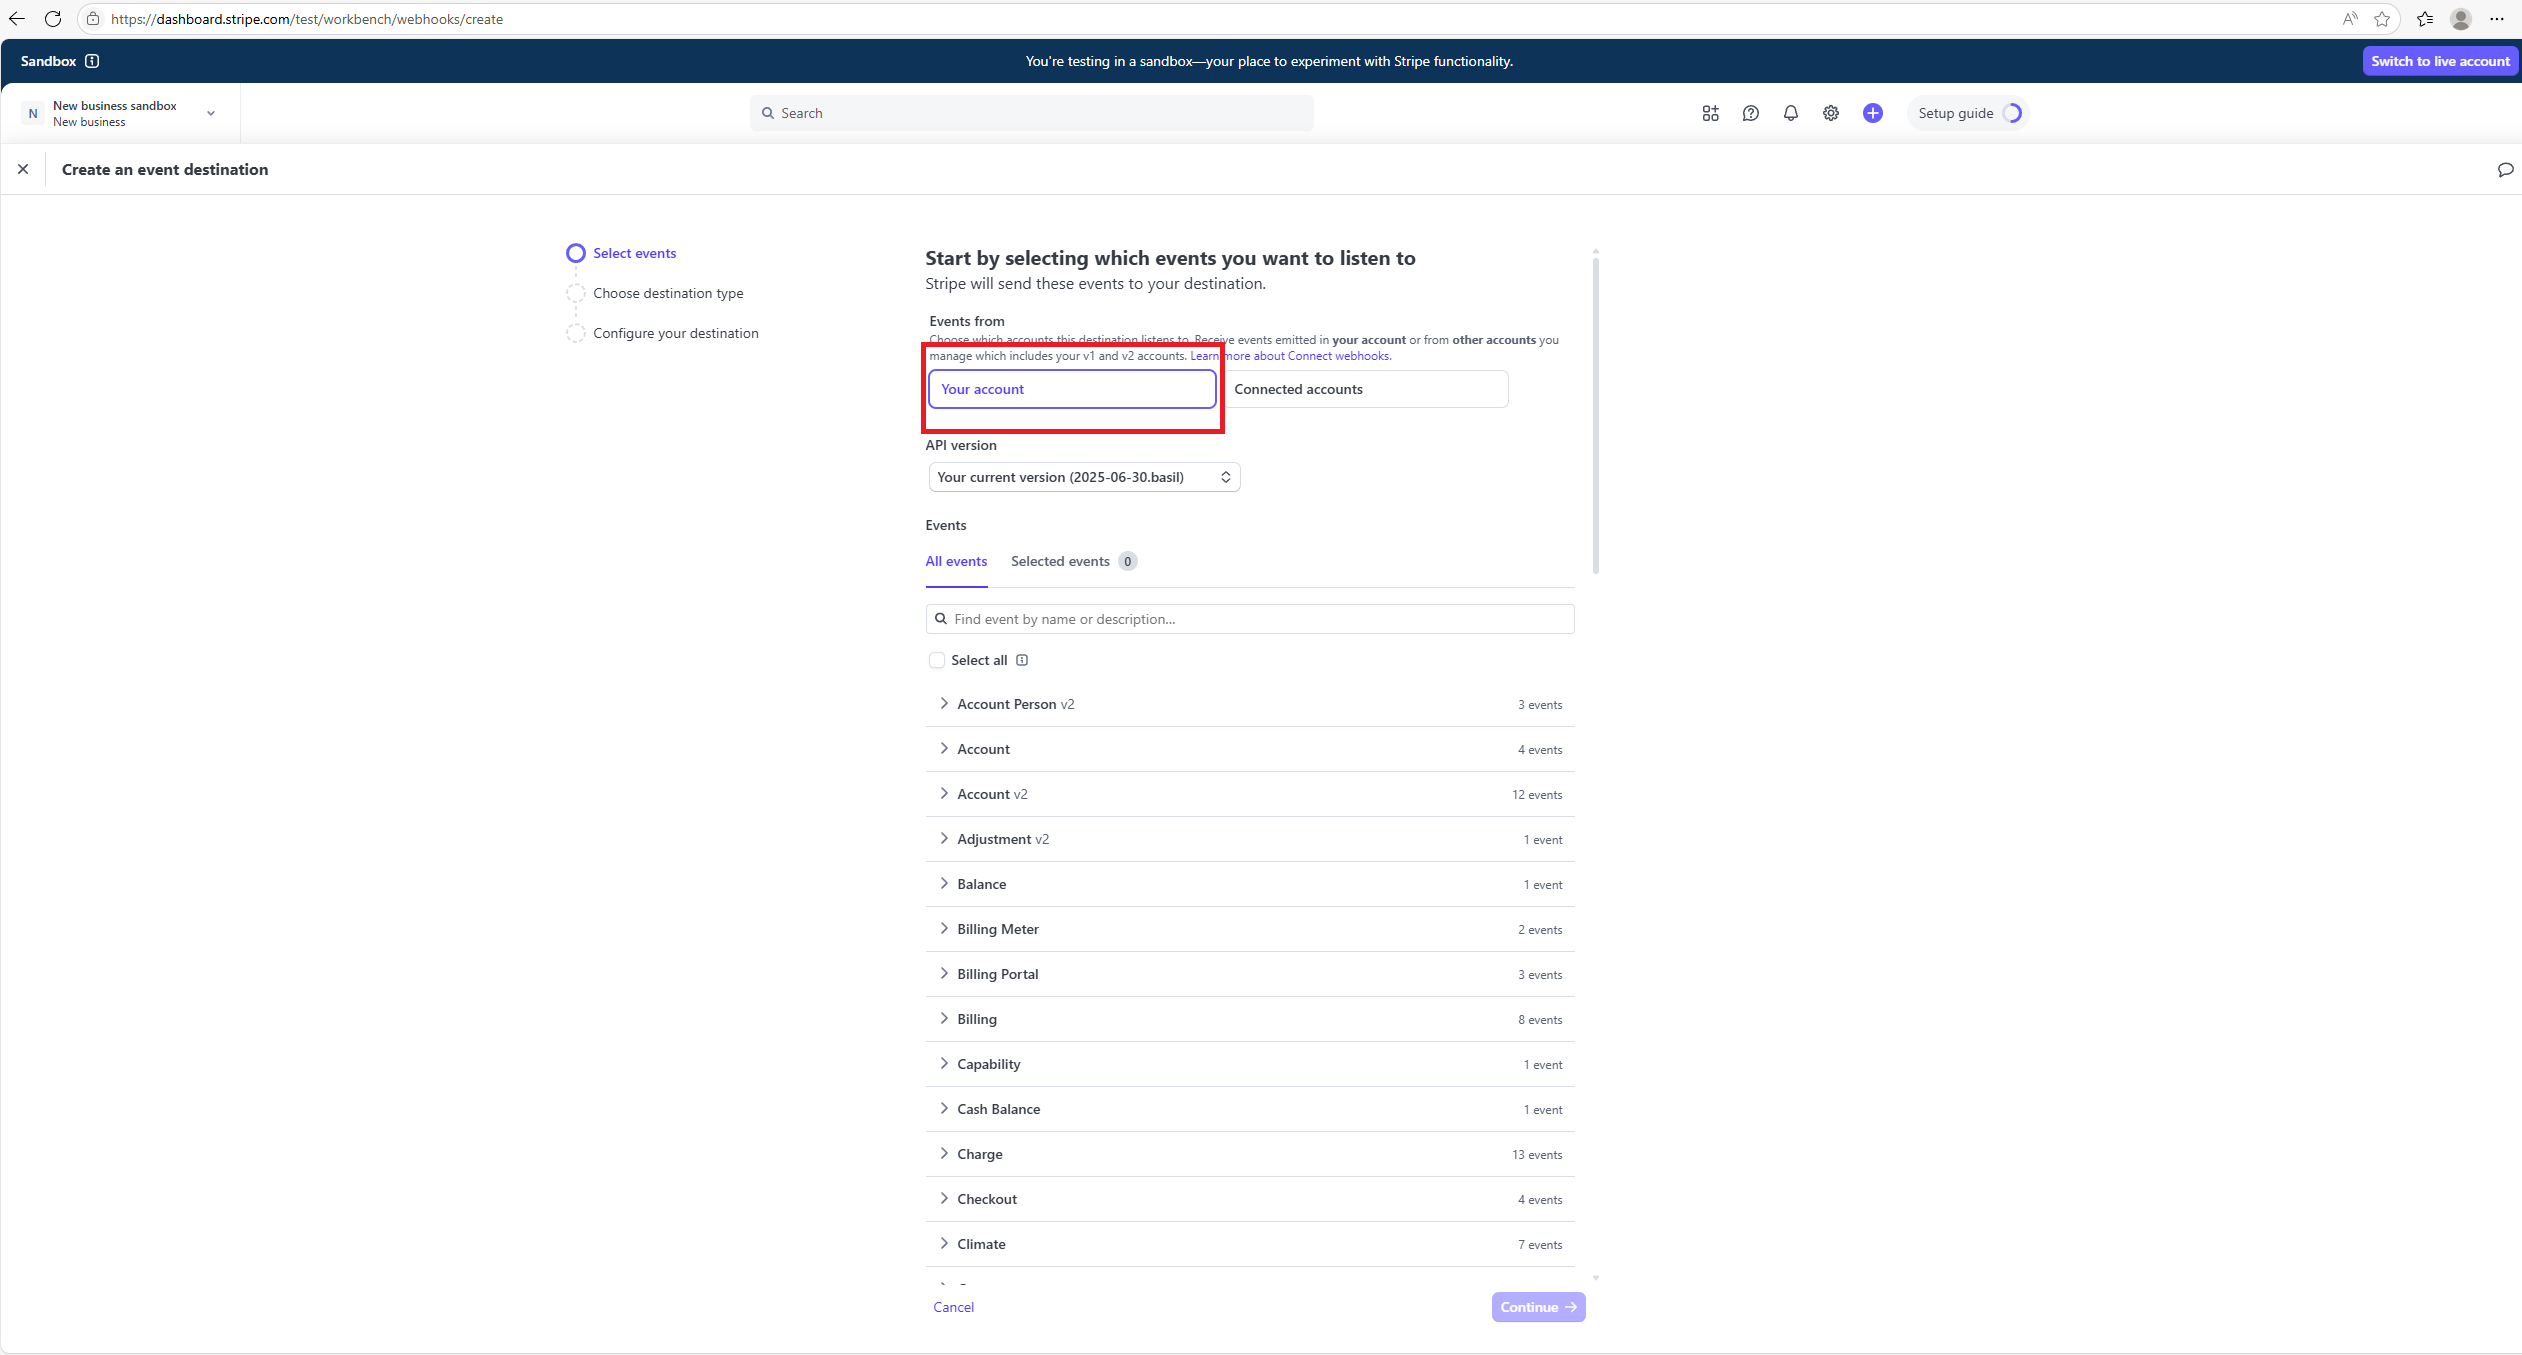This screenshot has height=1355, width=2522.
Task: Click the browser address bar URL
Action: 307,19
